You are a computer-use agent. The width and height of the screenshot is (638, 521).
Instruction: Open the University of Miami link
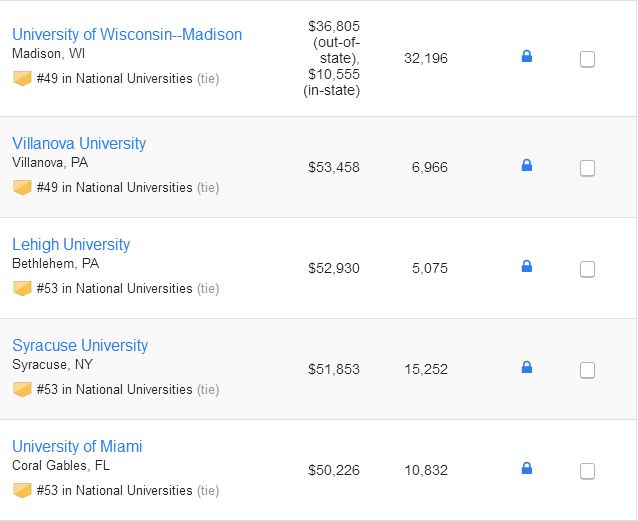pyautogui.click(x=77, y=447)
